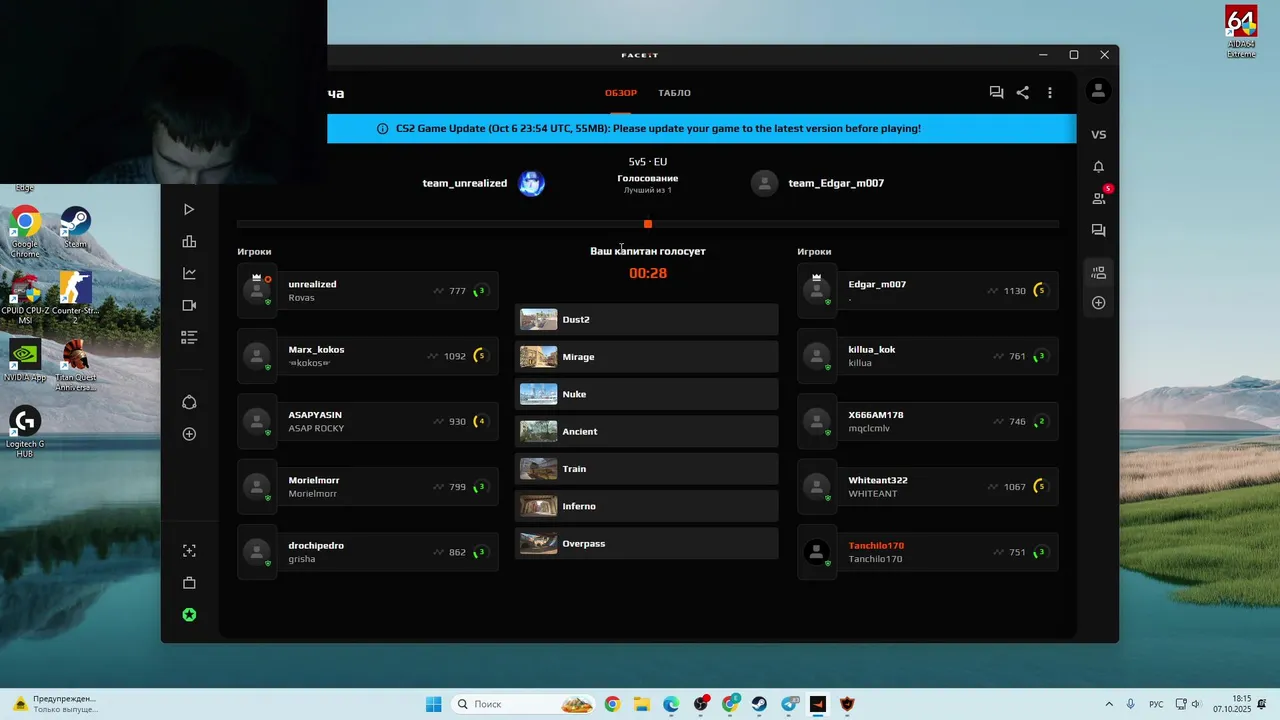Image resolution: width=1280 pixels, height=720 pixels.
Task: Click the team_unrealized blue avatar
Action: [532, 183]
